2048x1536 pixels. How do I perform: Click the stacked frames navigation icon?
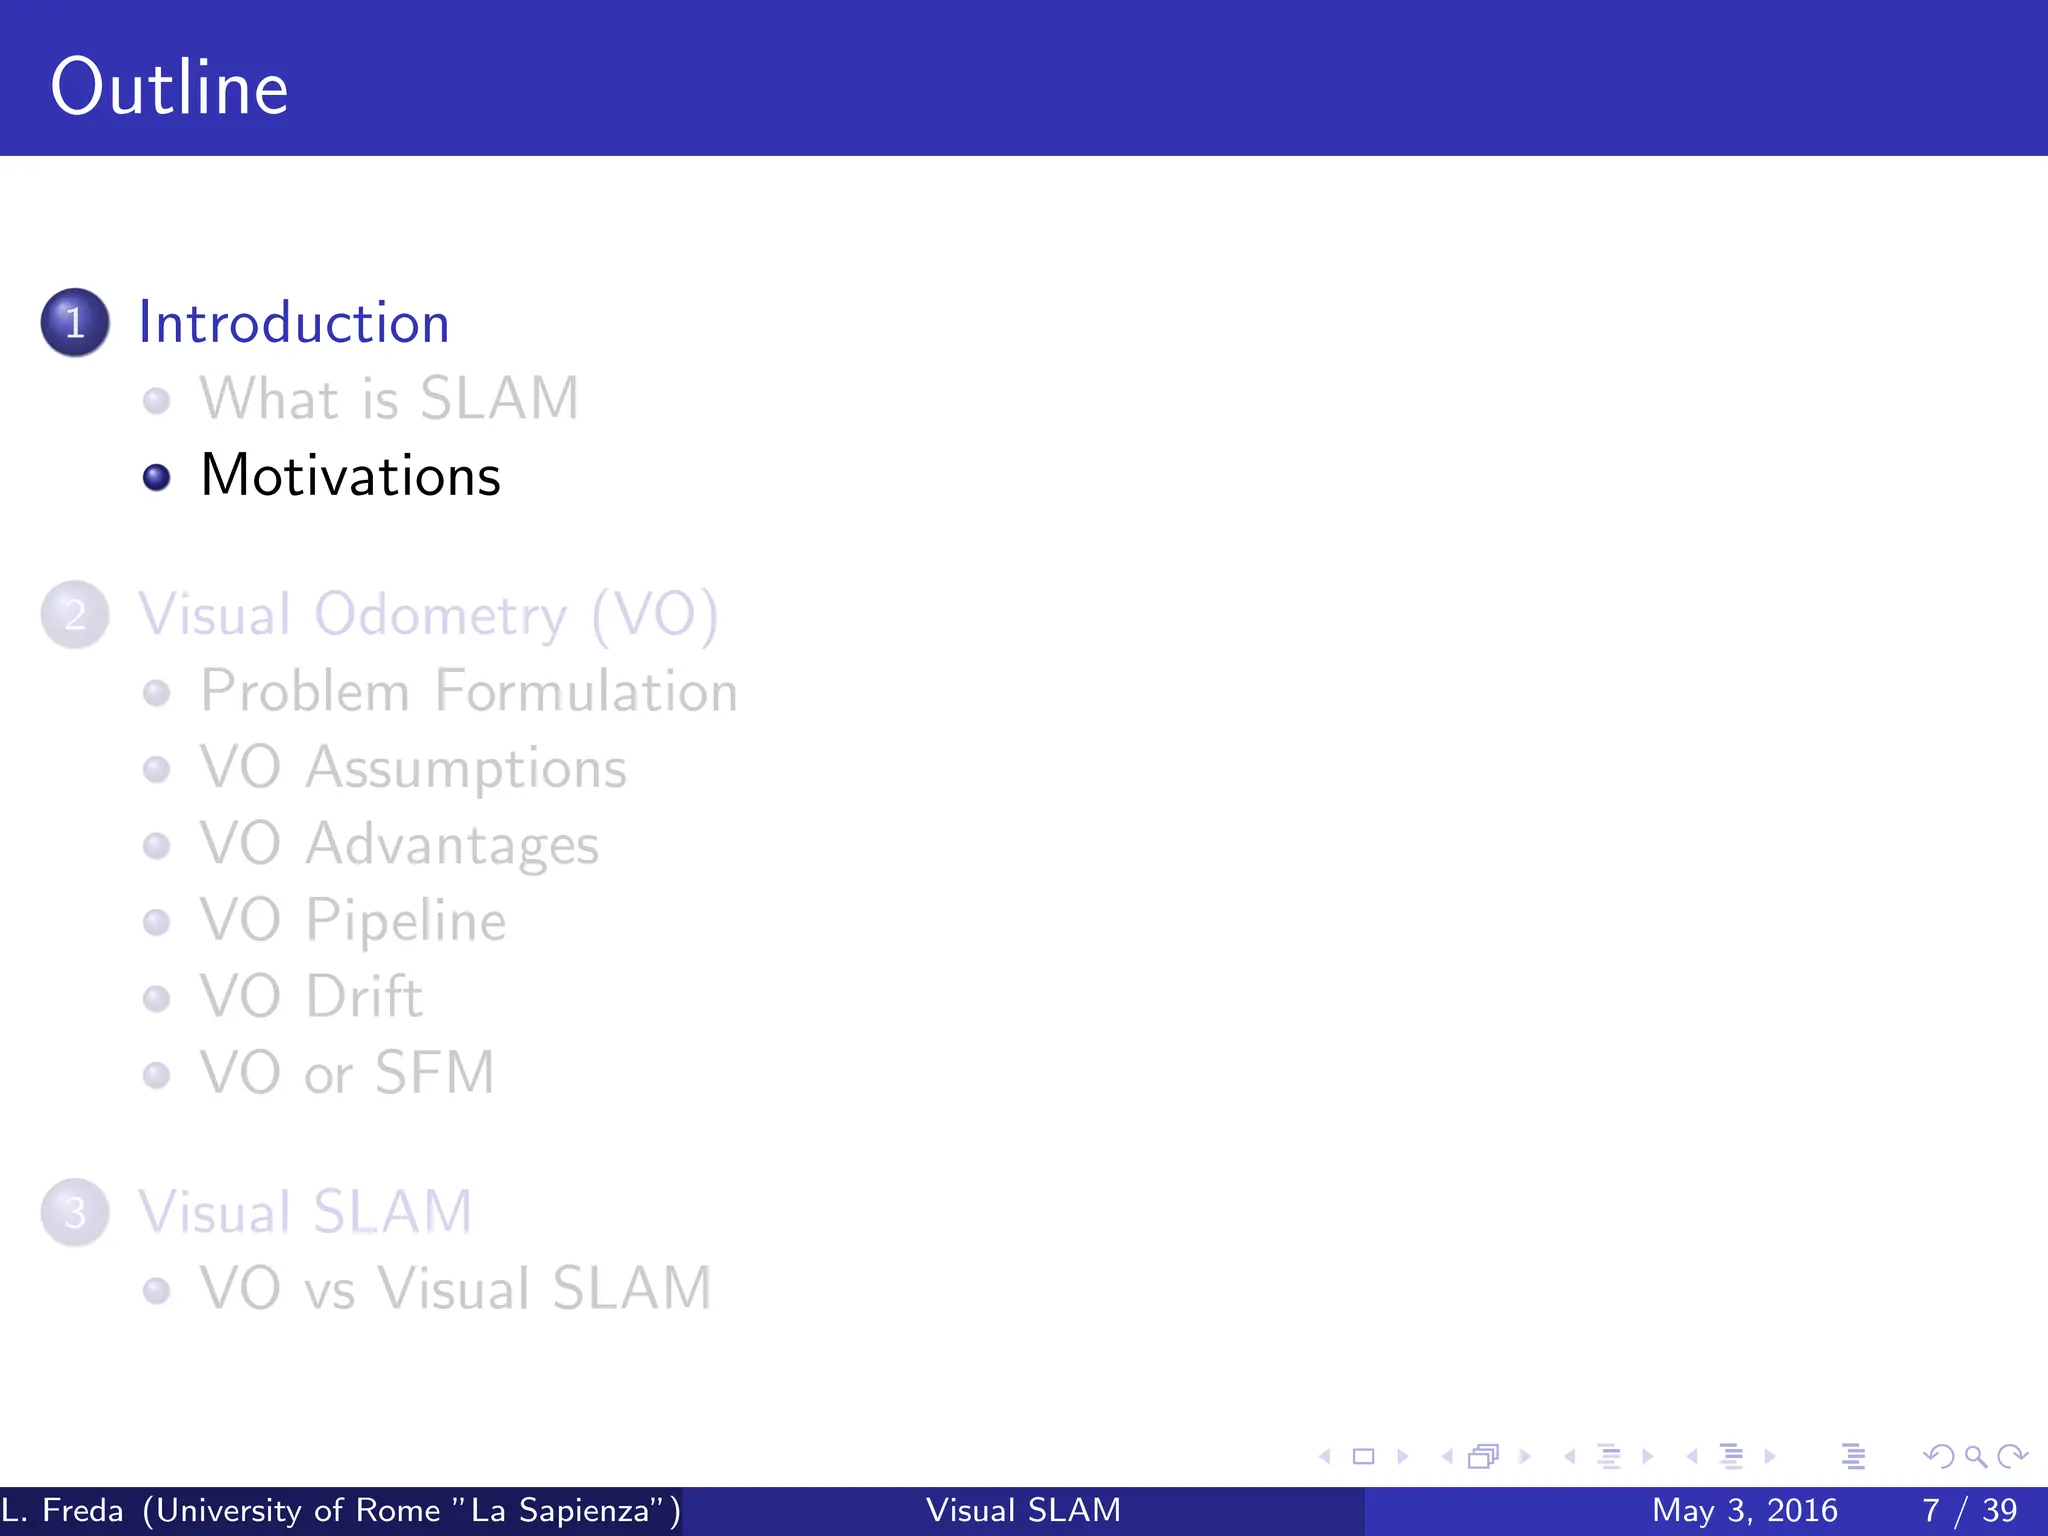tap(1484, 1457)
